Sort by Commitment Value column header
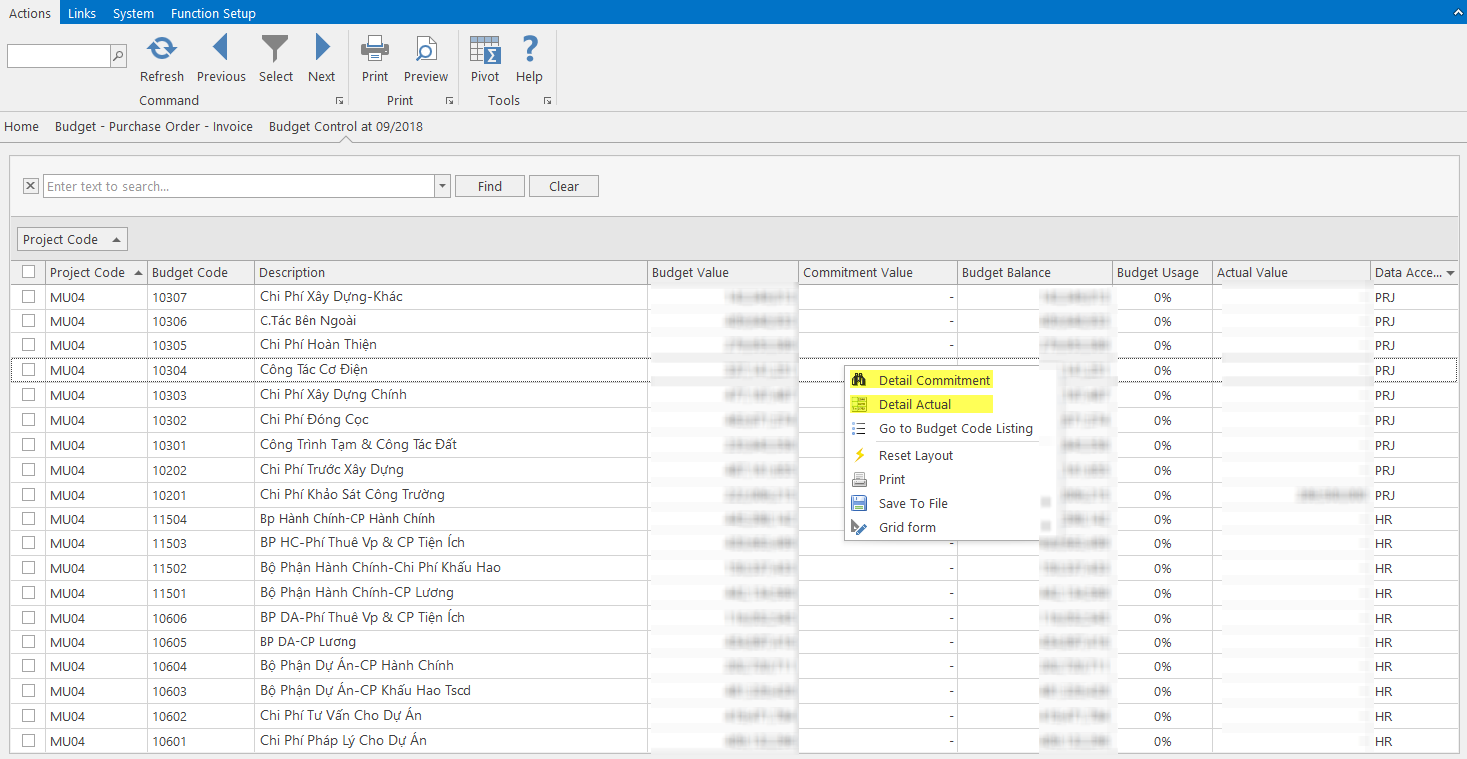 pyautogui.click(x=878, y=272)
